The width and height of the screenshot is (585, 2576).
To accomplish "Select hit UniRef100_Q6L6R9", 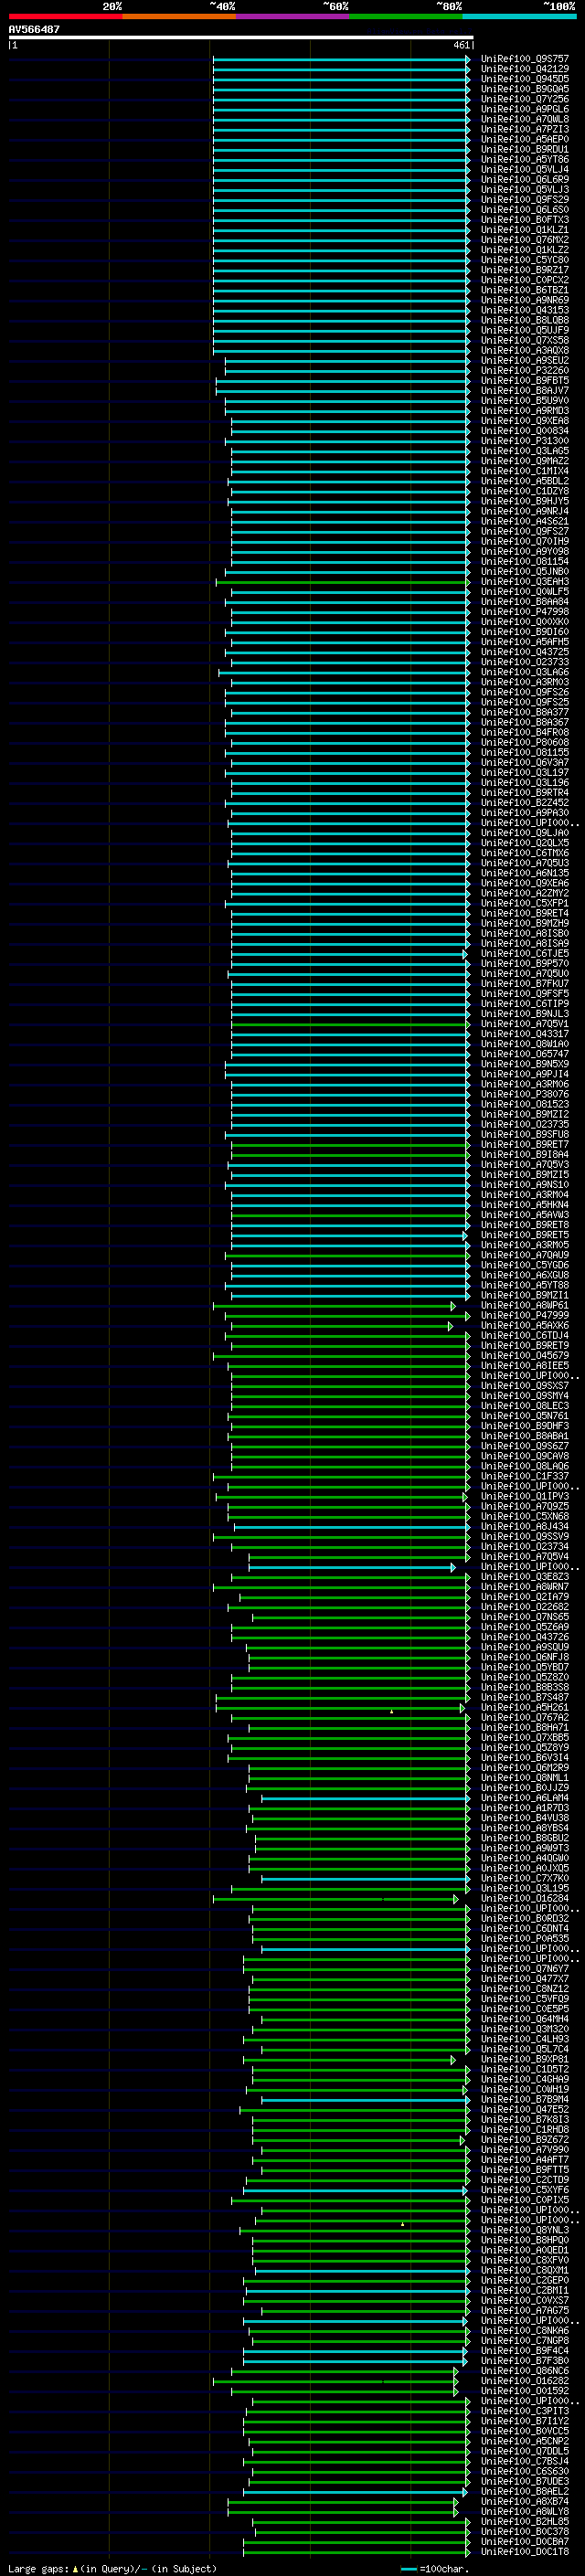I will 525,179.
